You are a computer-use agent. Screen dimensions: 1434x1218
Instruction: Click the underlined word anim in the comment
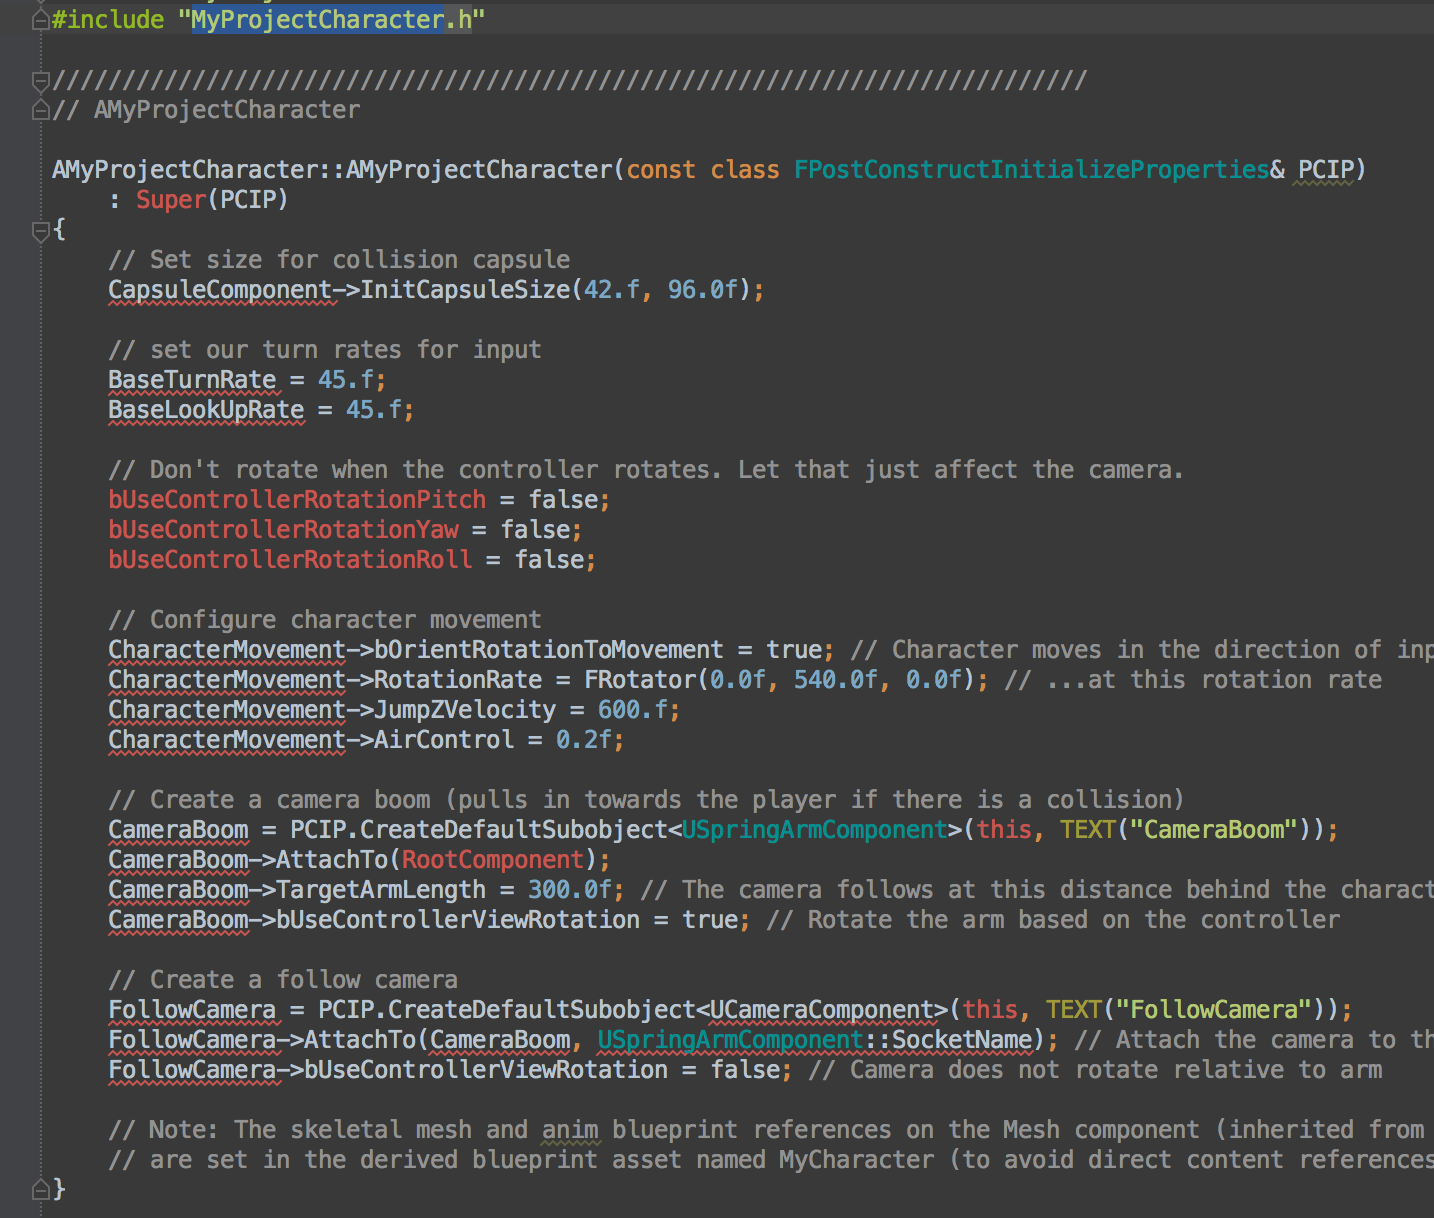pyautogui.click(x=570, y=1130)
